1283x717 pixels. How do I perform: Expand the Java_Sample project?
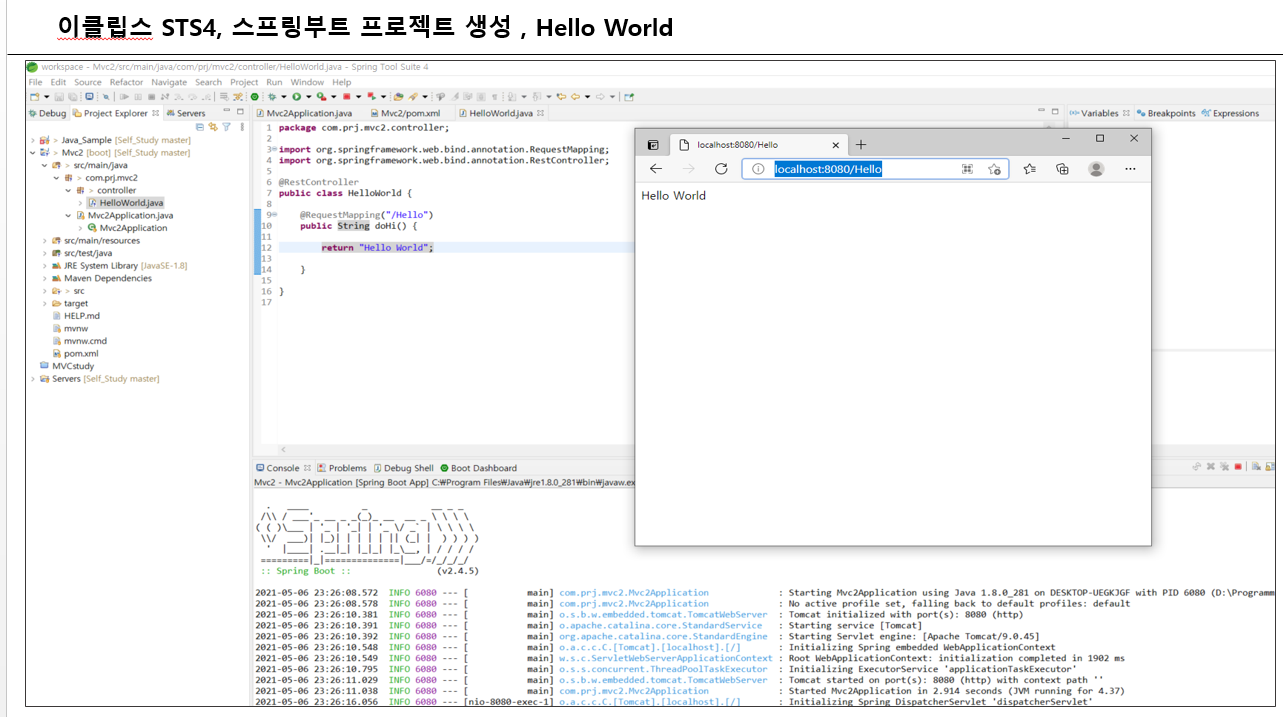(x=32, y=140)
